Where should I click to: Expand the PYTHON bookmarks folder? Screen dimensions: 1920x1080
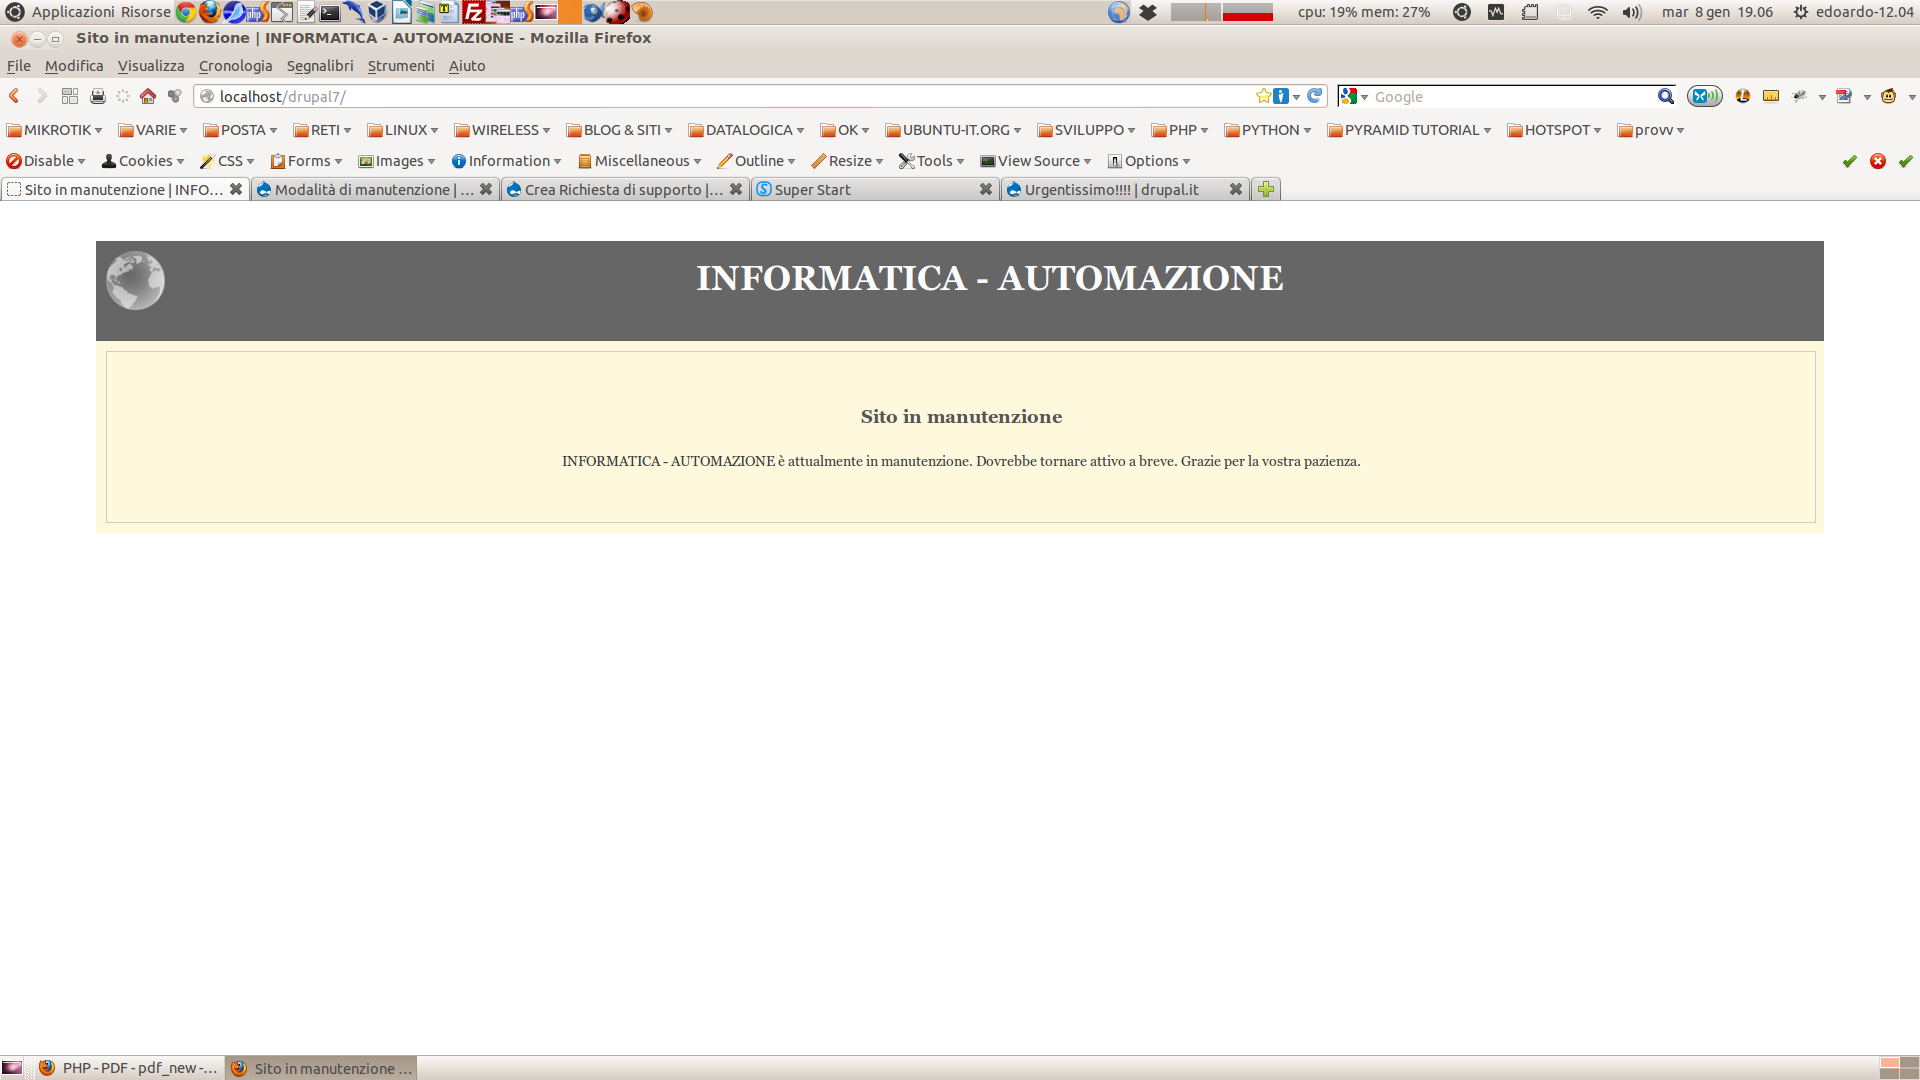click(1267, 130)
